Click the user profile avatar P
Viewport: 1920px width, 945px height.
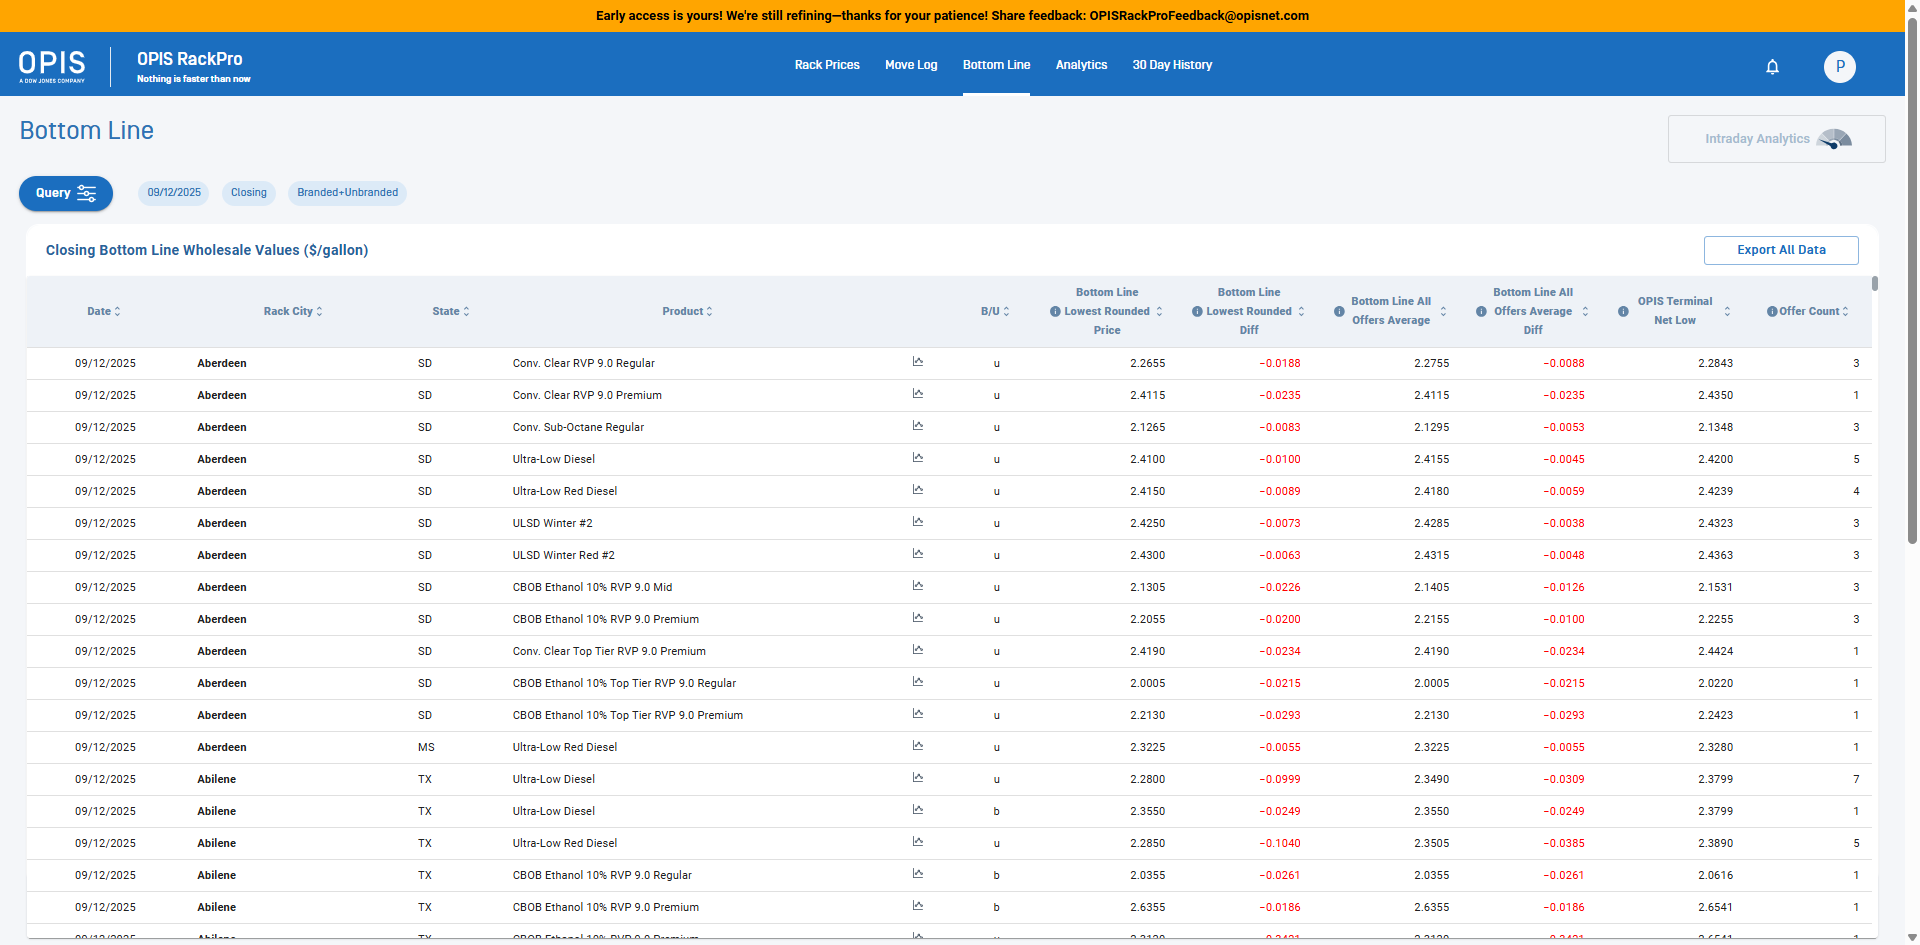point(1839,67)
